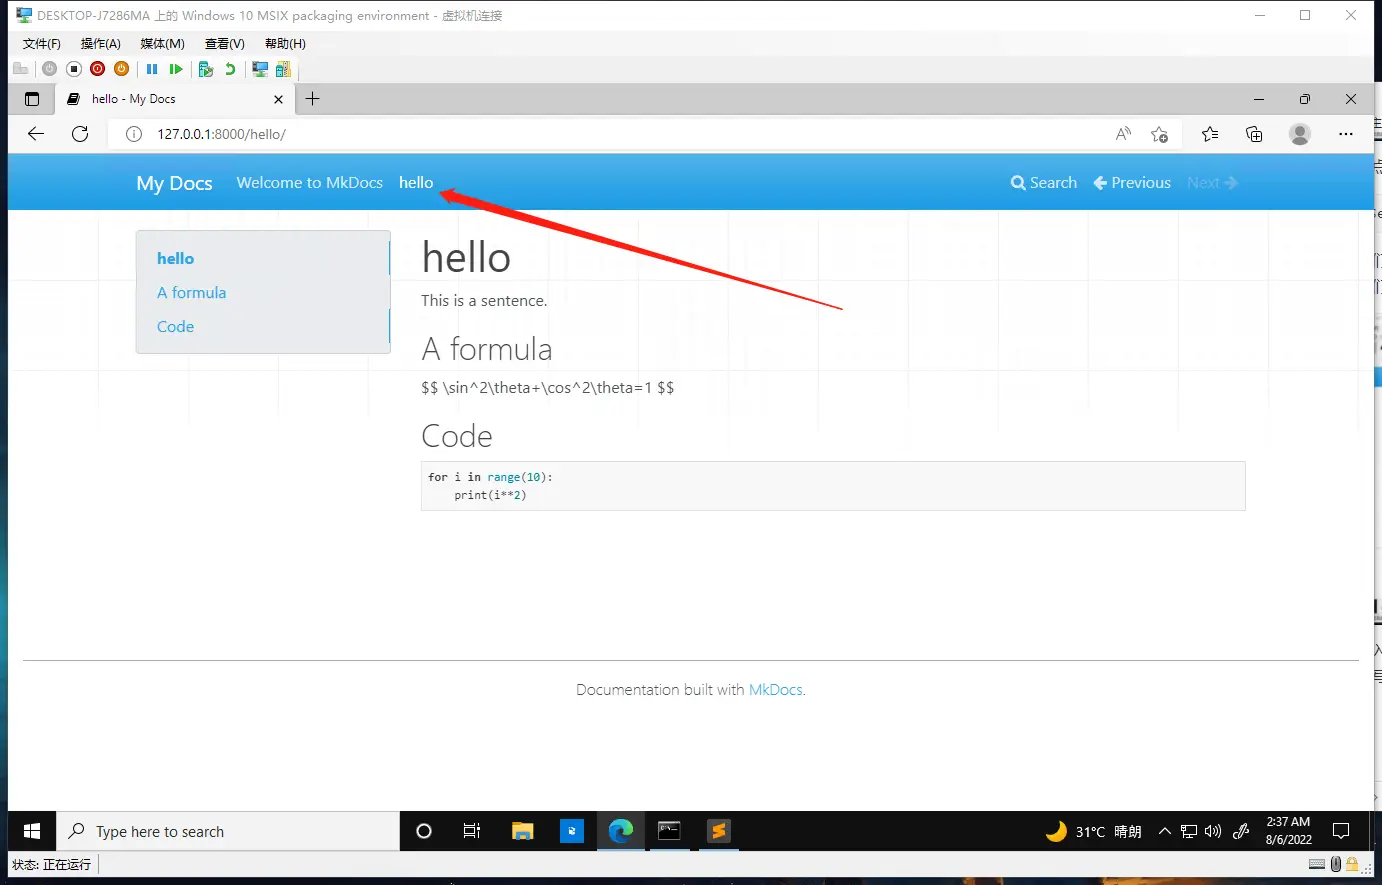
Task: Open Sublime Text from the taskbar
Action: 718,831
